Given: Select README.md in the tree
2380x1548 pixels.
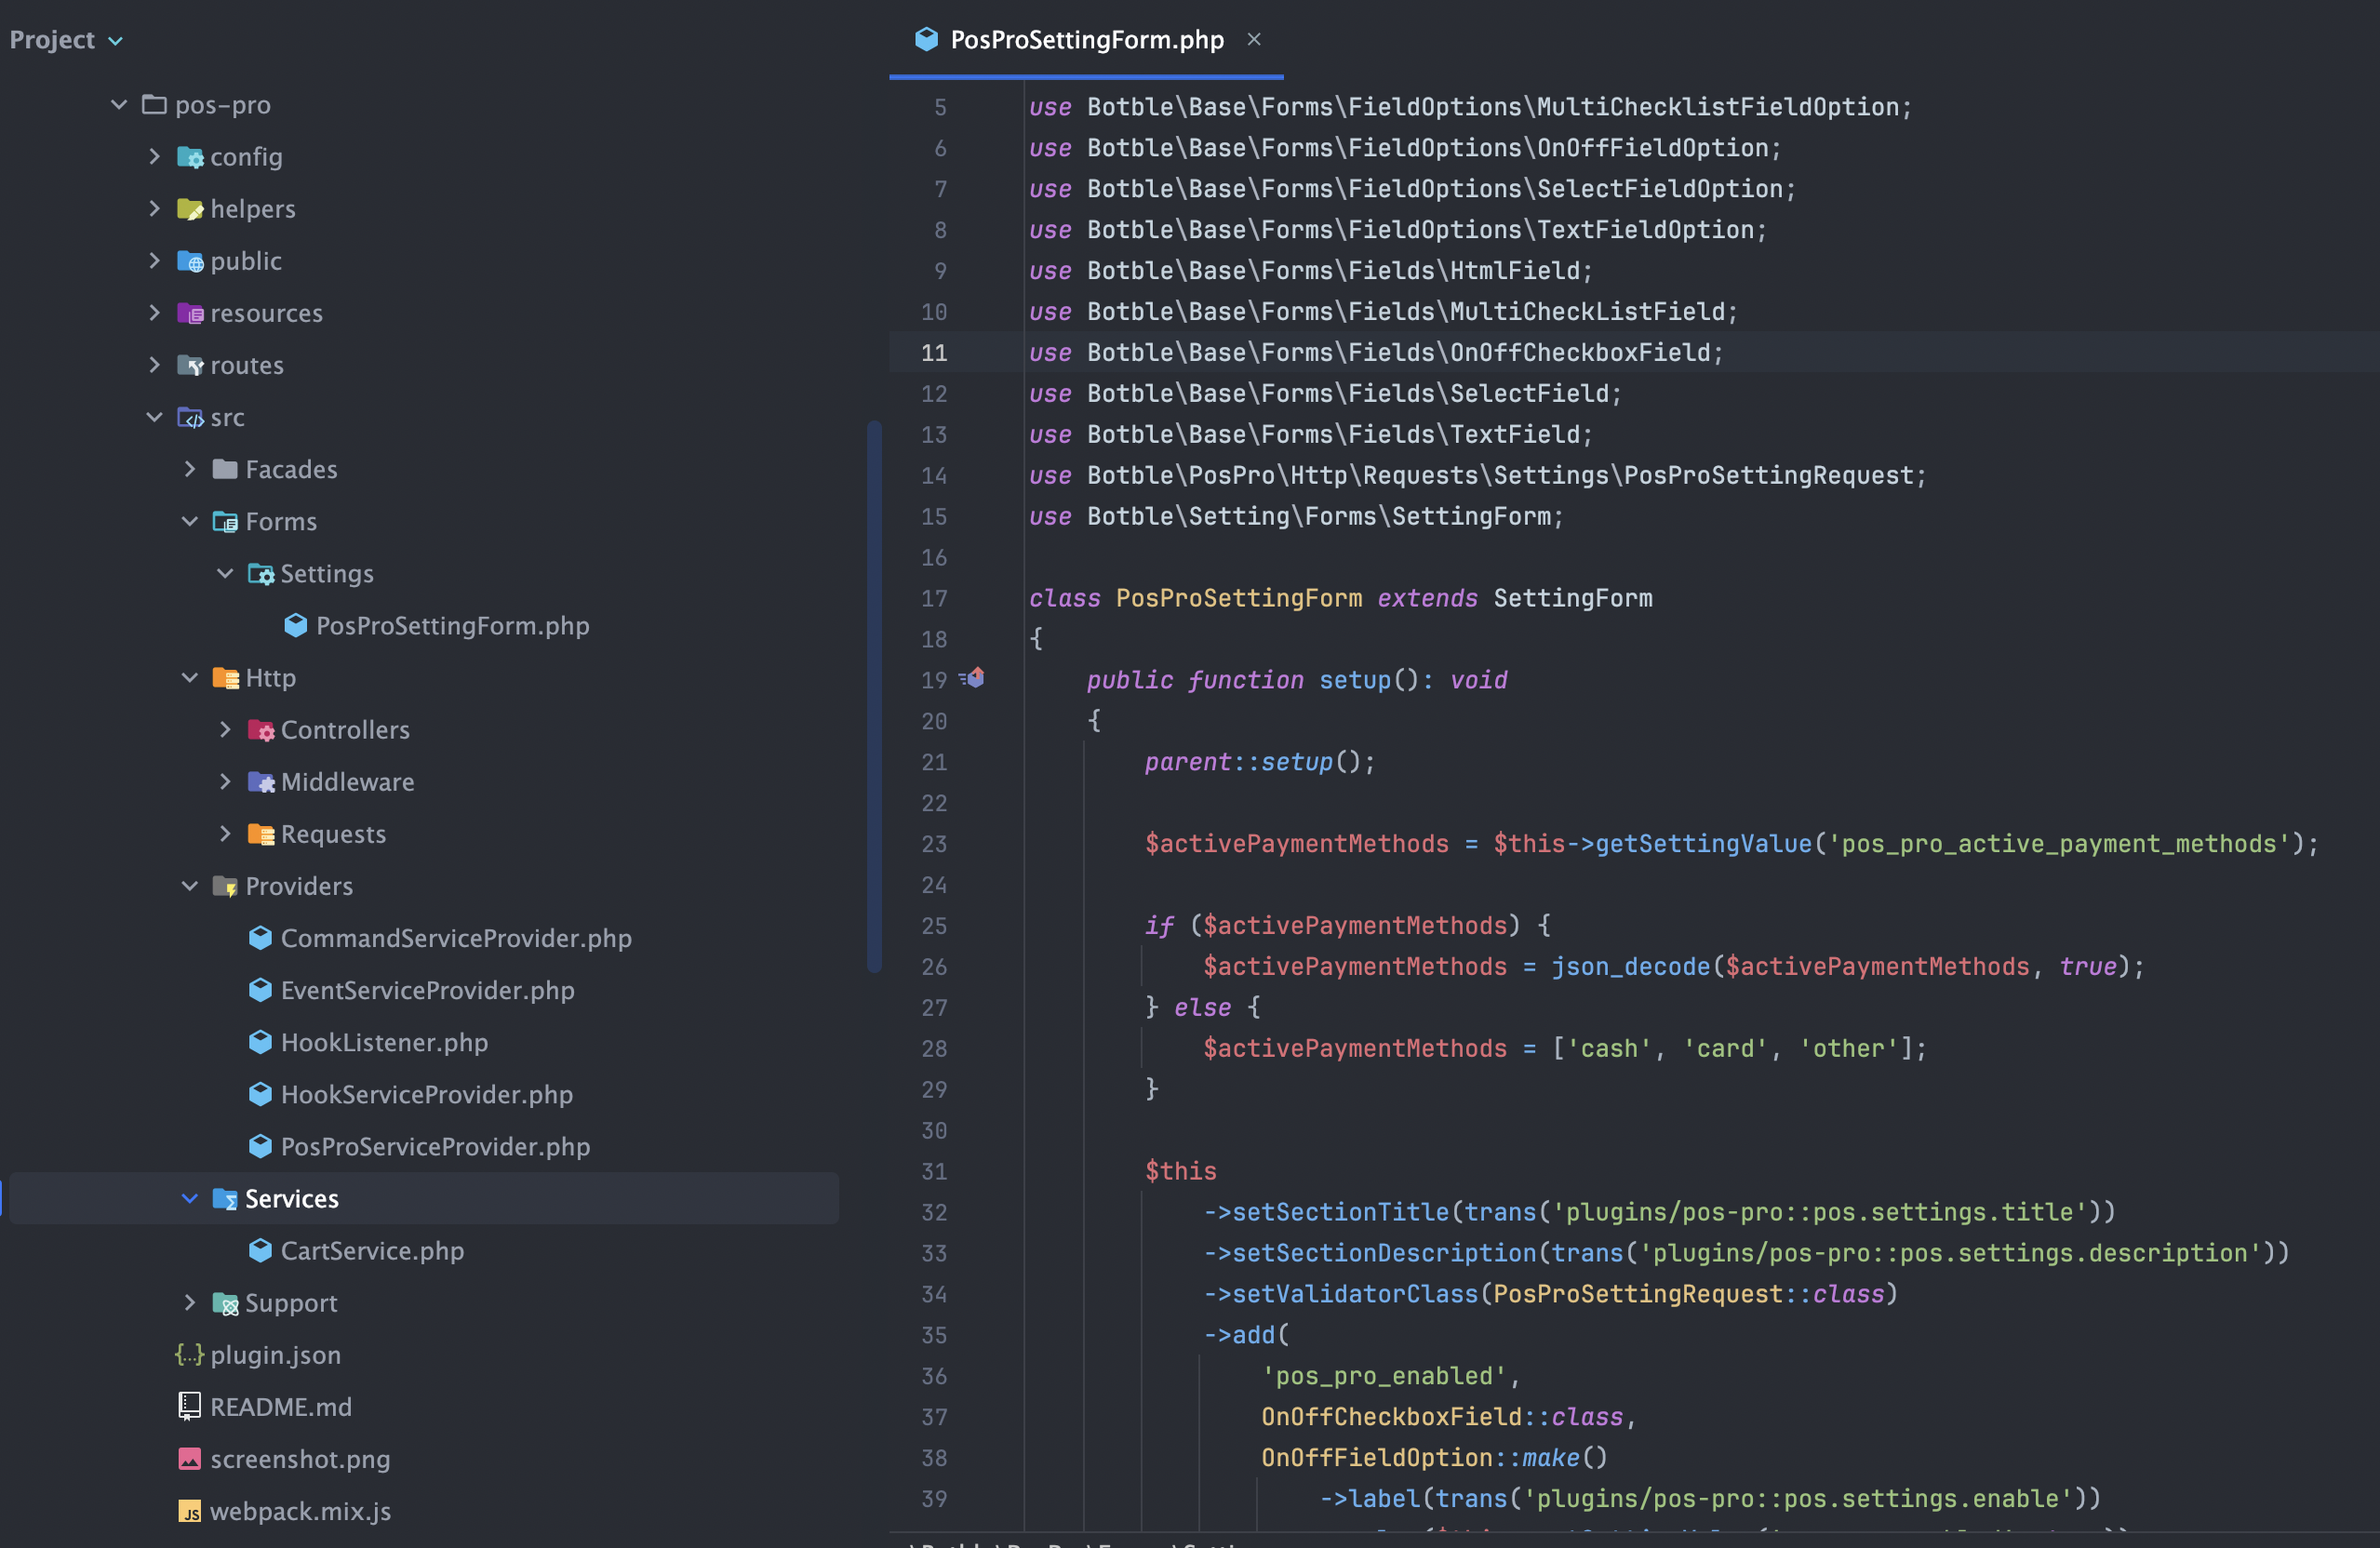Looking at the screenshot, I should click(281, 1406).
